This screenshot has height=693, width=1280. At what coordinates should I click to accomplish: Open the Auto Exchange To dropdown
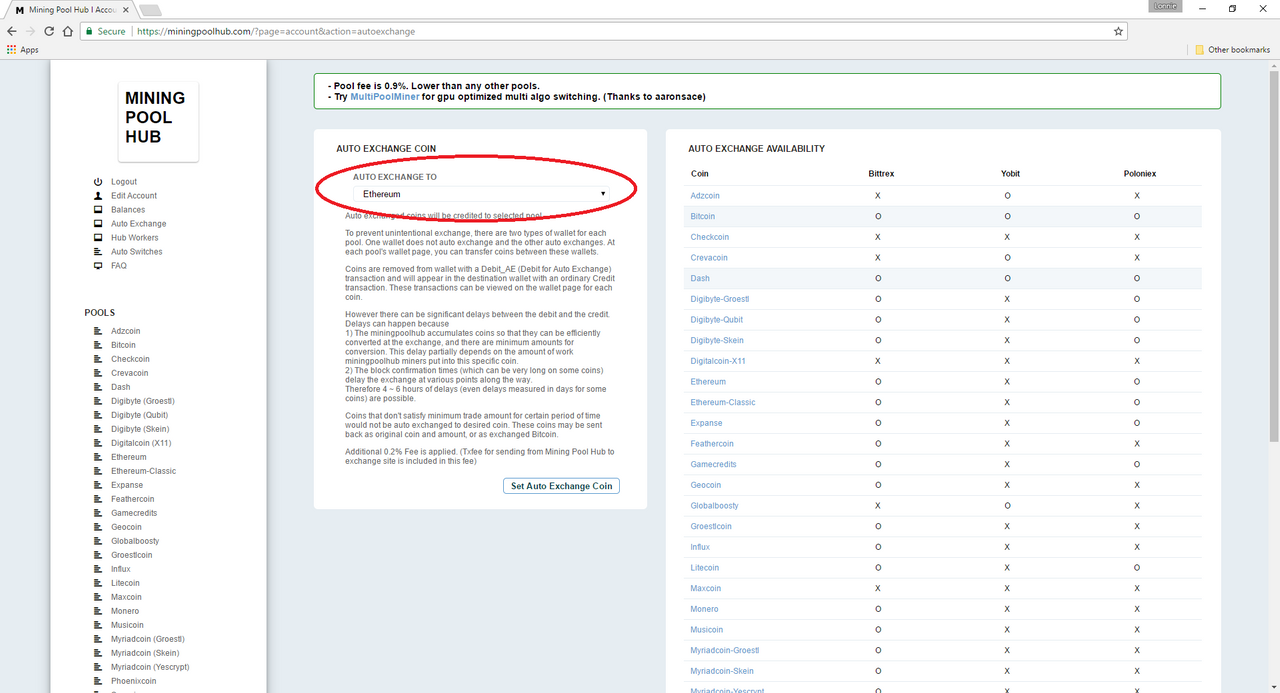tap(482, 194)
